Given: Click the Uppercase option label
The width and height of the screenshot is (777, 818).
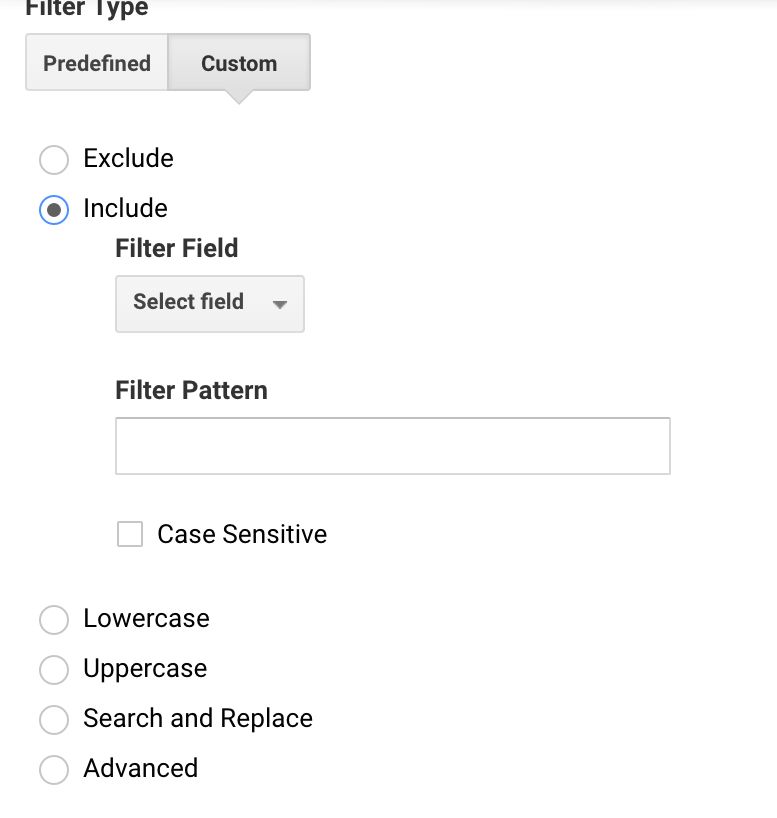Looking at the screenshot, I should [x=145, y=668].
